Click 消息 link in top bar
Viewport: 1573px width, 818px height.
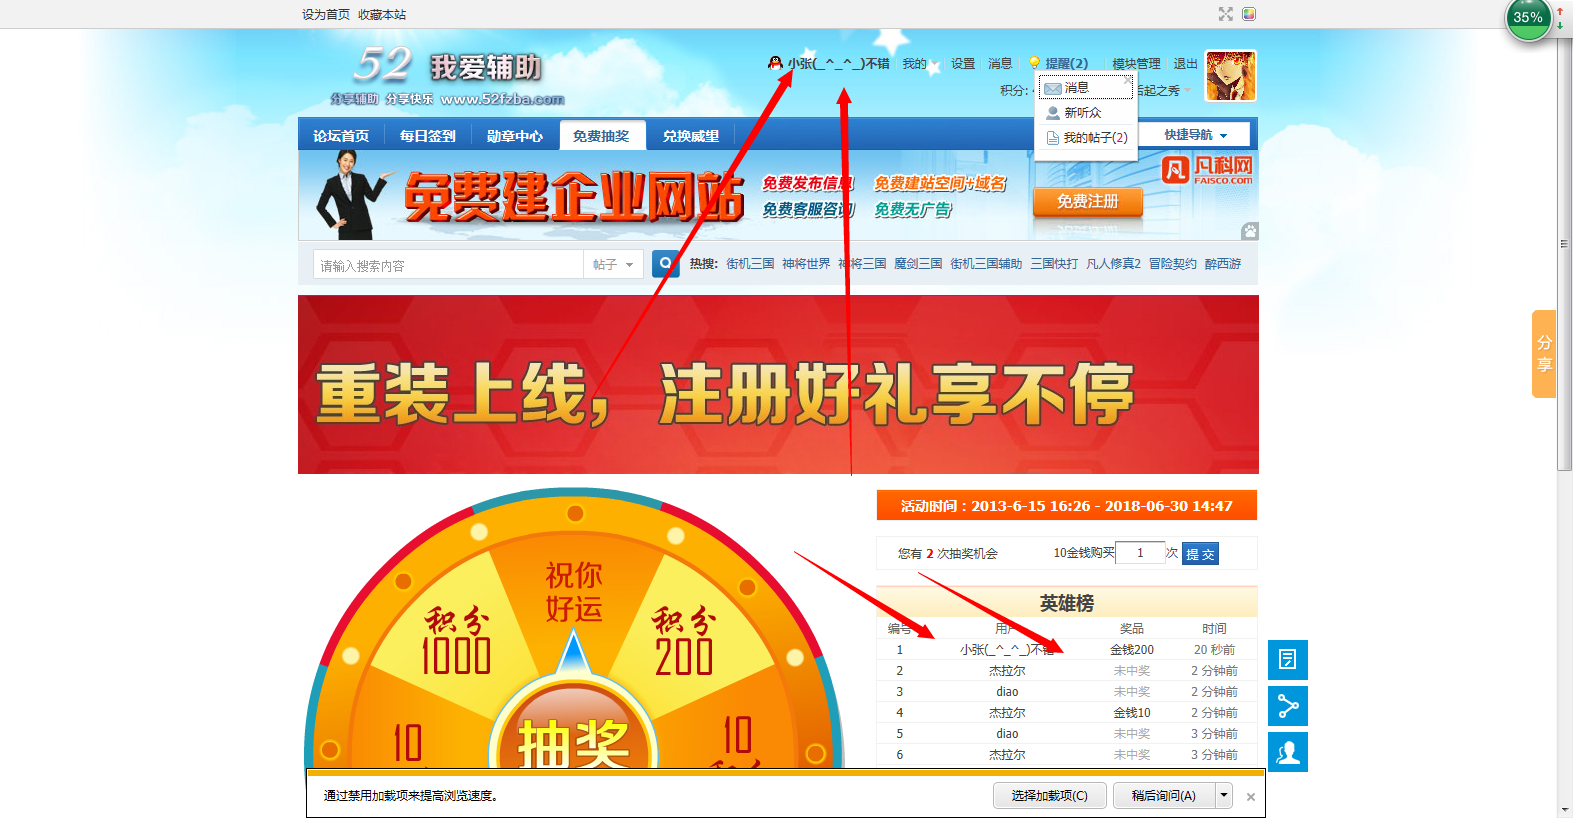1000,63
